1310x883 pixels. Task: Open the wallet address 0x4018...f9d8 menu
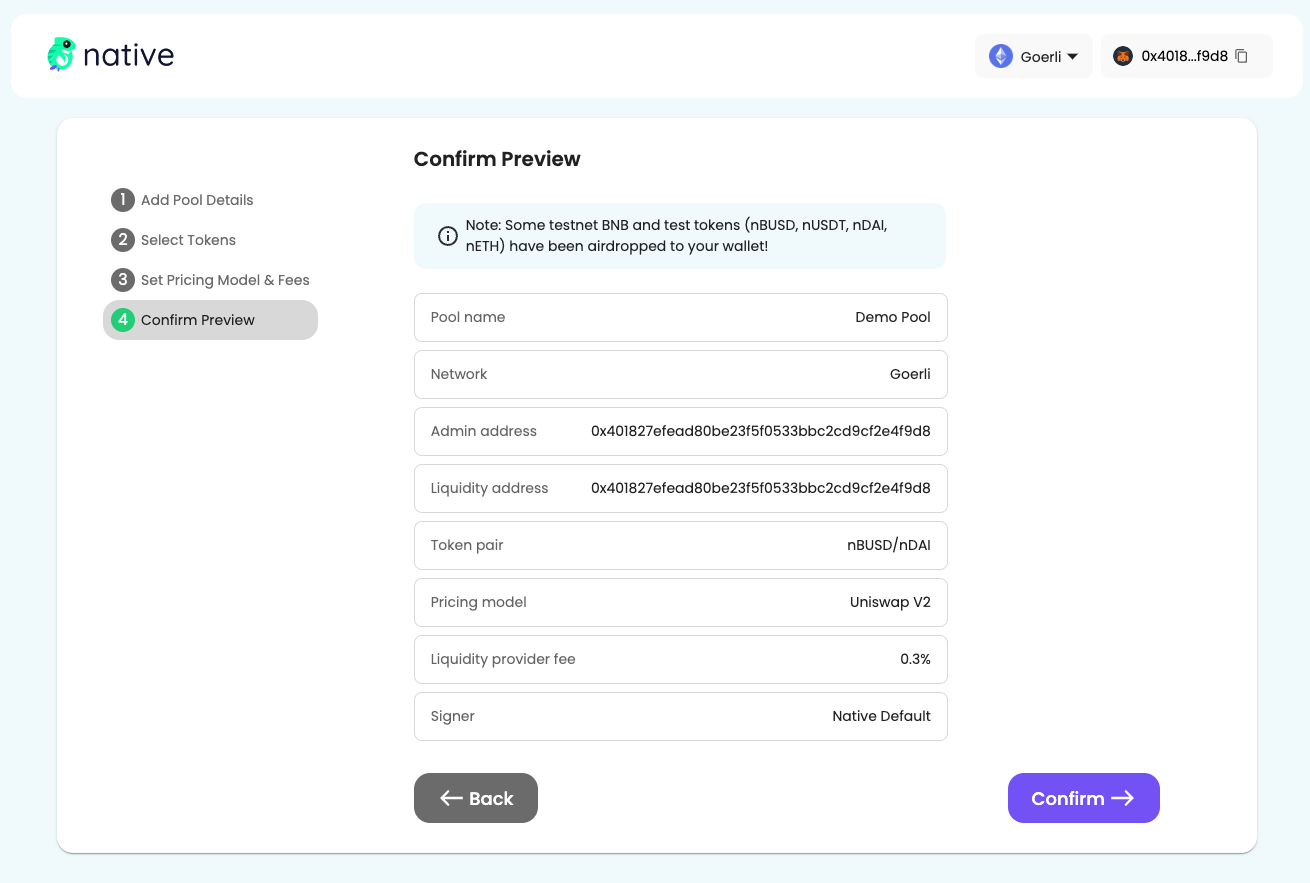tap(1184, 56)
